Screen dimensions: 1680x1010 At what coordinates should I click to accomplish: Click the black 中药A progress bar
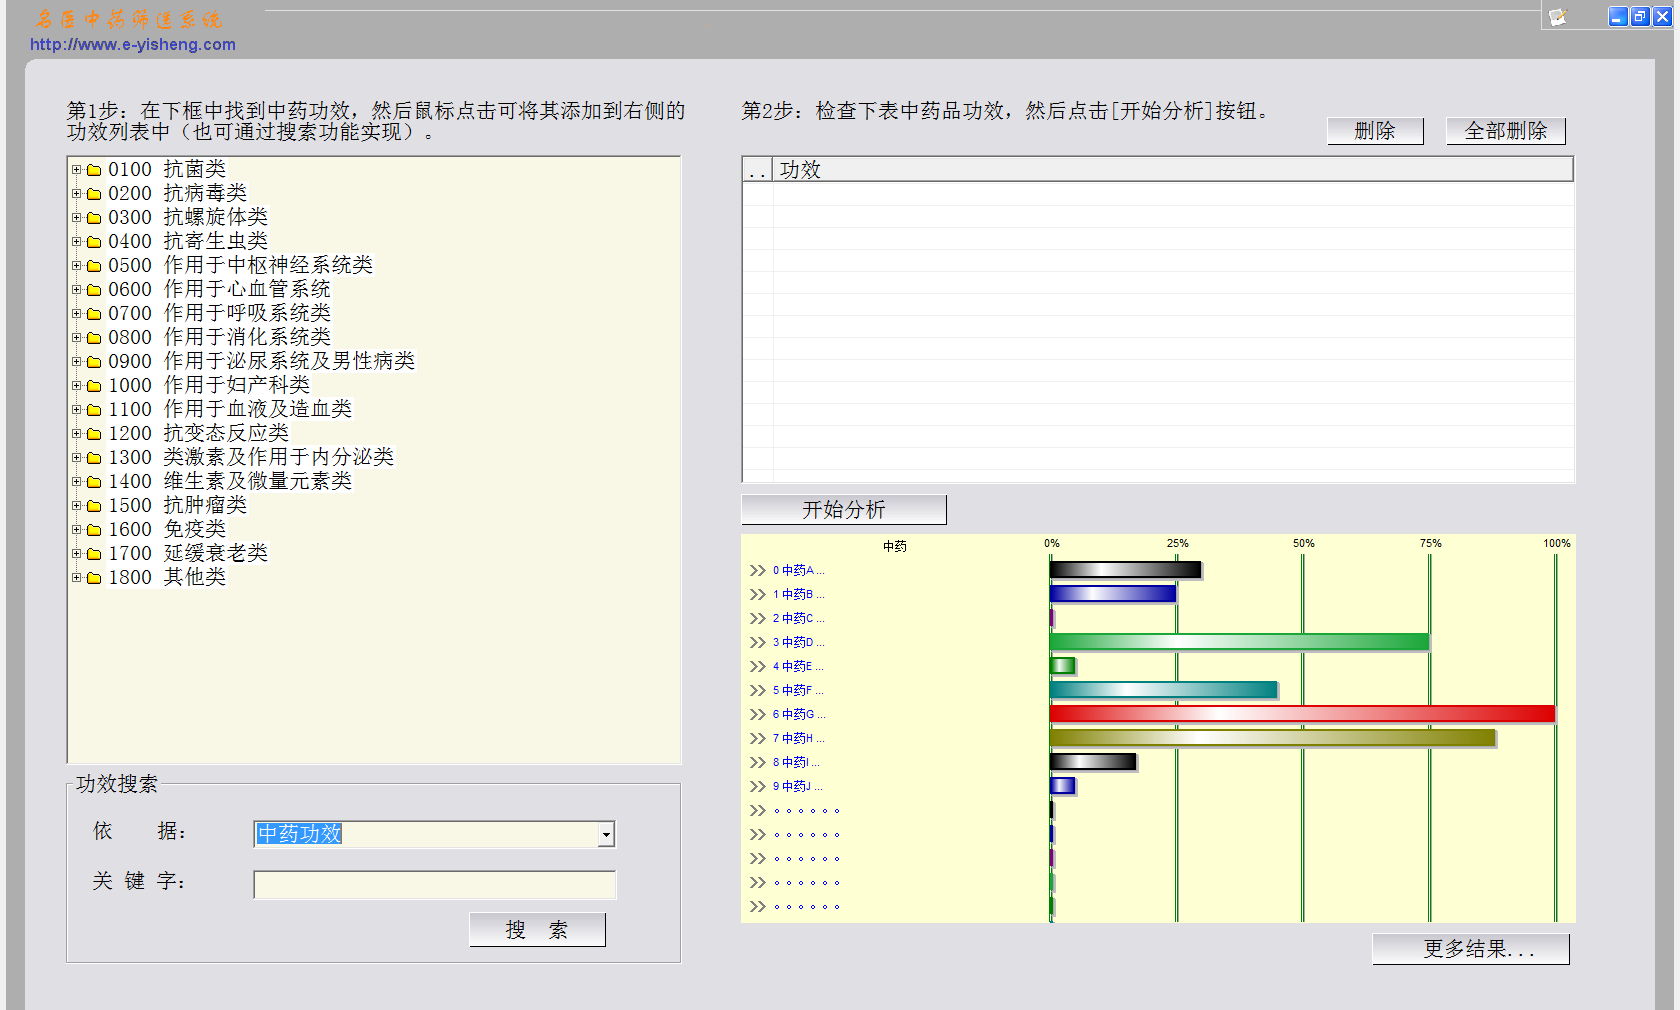1125,570
